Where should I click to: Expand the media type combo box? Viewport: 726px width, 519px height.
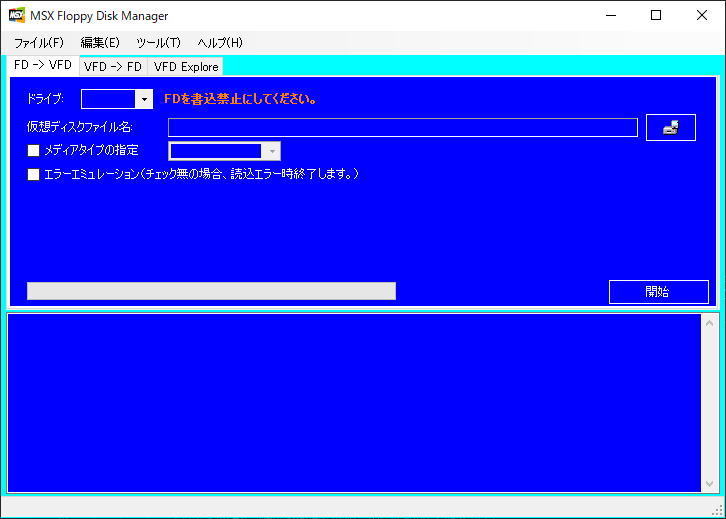271,151
